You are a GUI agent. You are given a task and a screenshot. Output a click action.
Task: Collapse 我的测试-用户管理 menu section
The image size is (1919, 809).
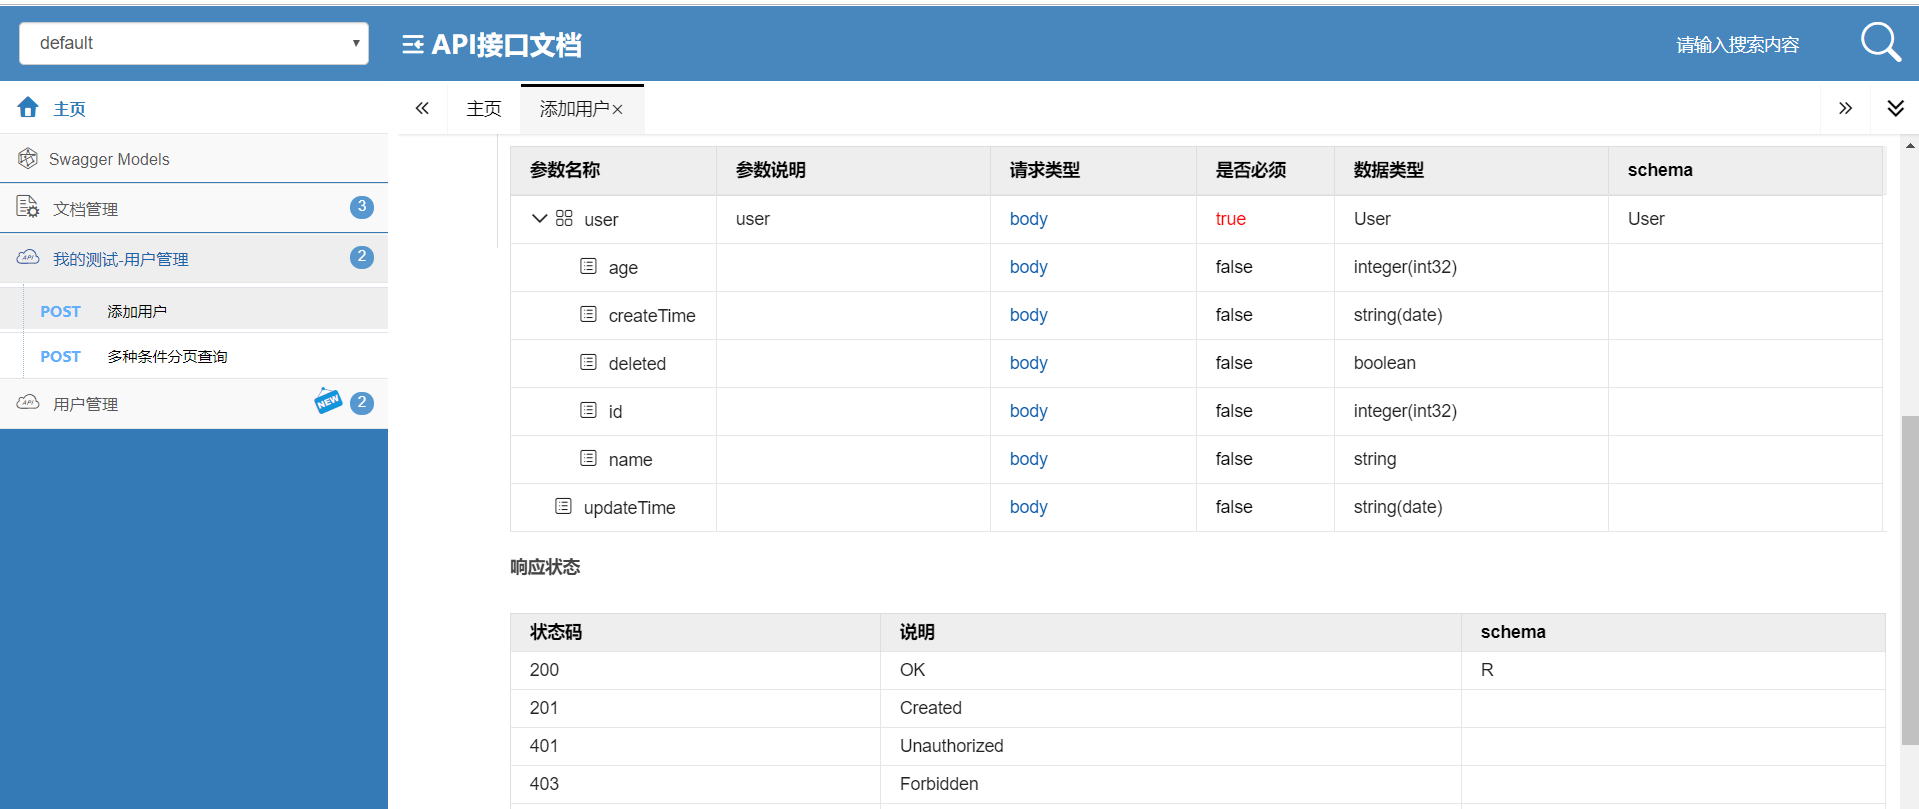click(194, 258)
